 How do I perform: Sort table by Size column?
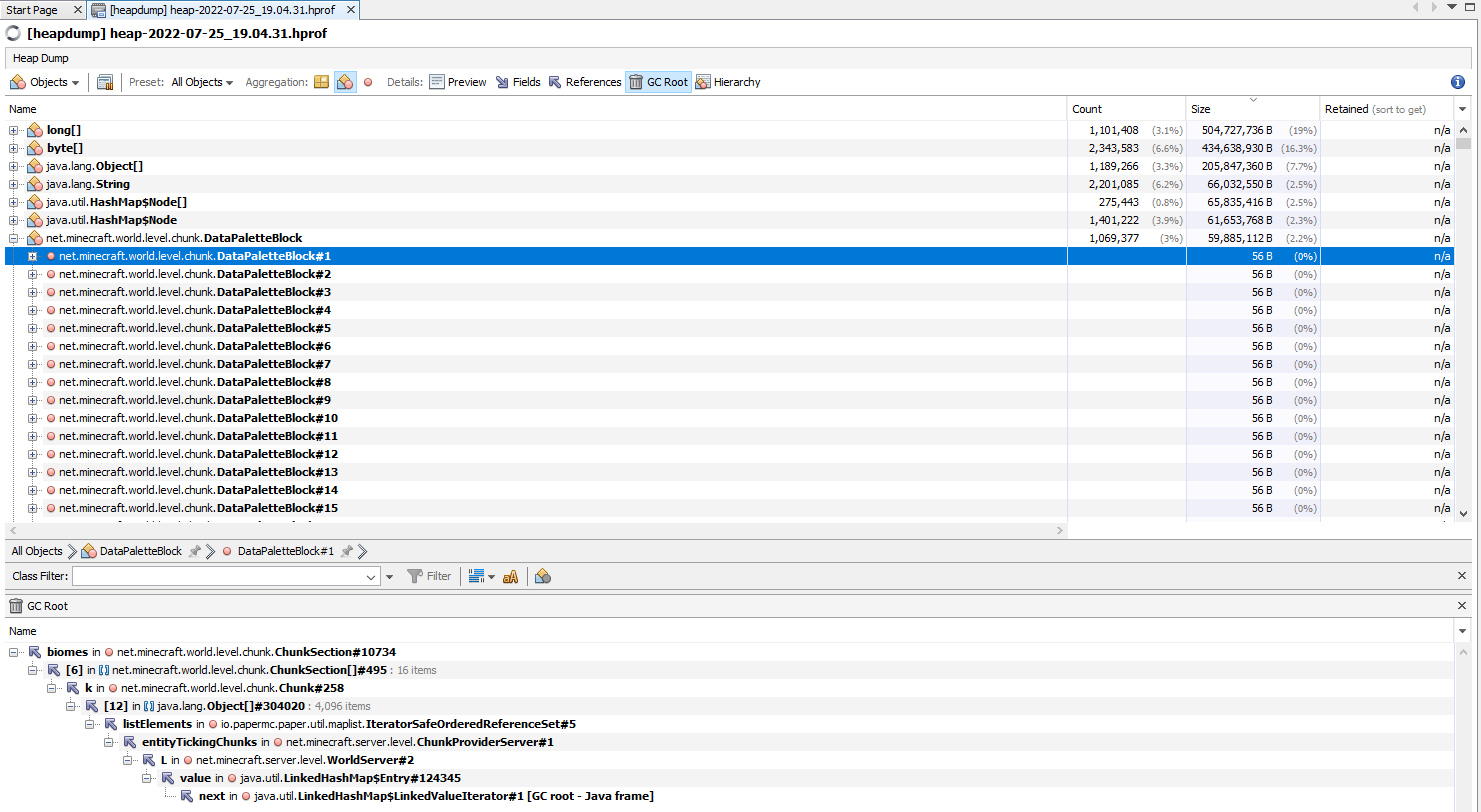1253,109
